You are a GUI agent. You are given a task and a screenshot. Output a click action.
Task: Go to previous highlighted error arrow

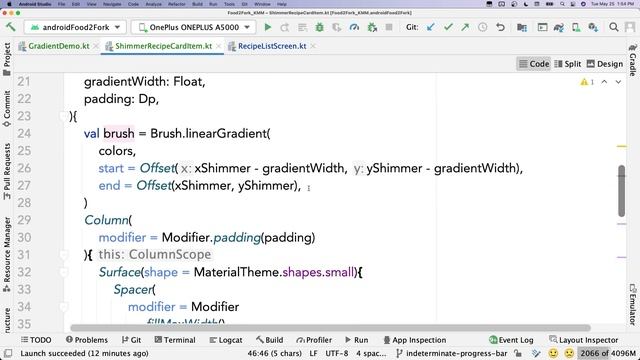tap(604, 82)
